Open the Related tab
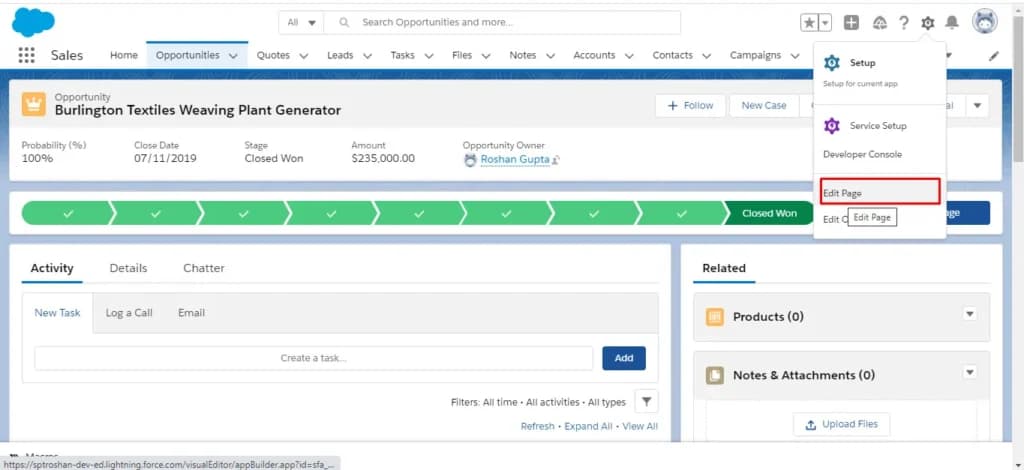Viewport: 1024px width, 470px height. pyautogui.click(x=724, y=268)
